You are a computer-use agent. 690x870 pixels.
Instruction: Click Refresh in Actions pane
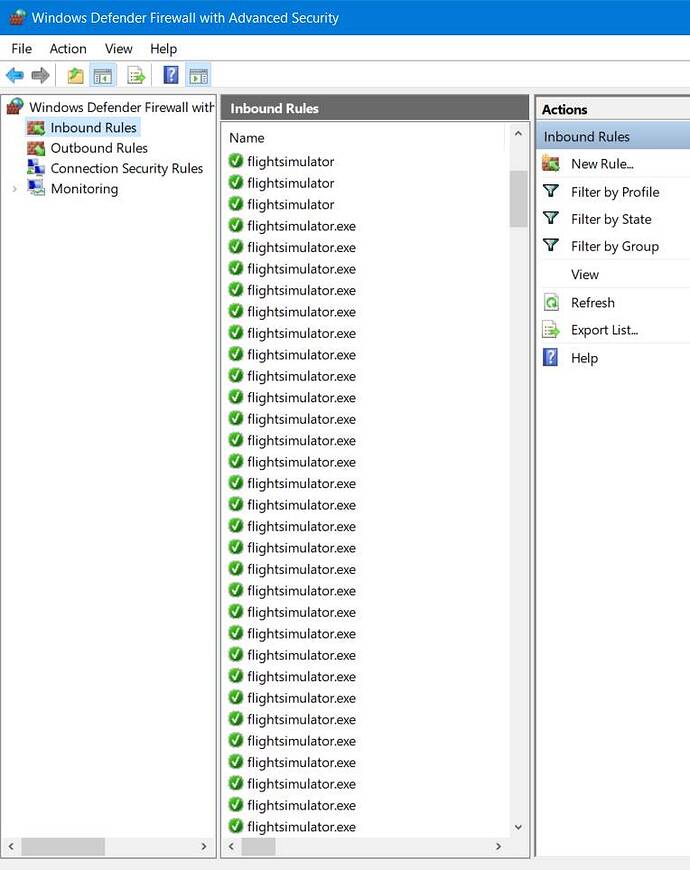pos(593,303)
